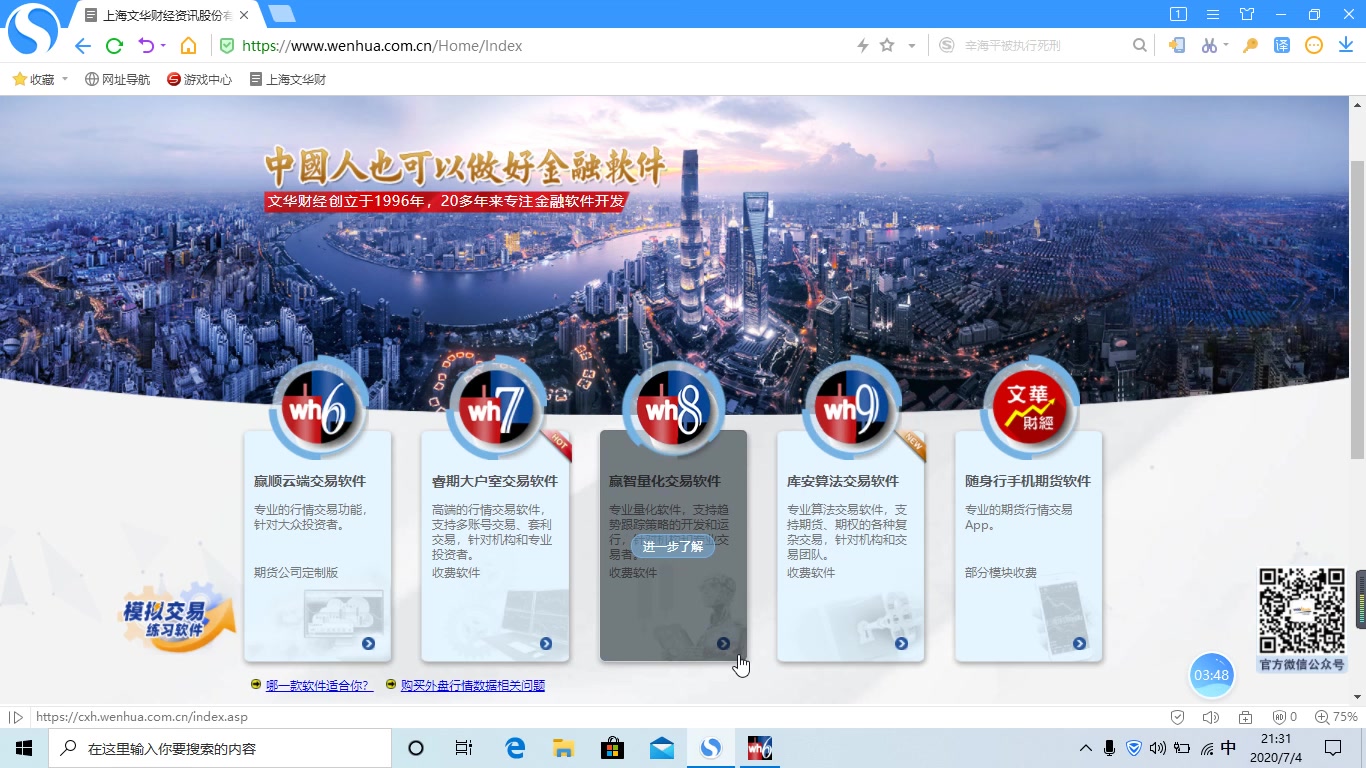1366x768 pixels.
Task: Open the 睿期大户室交易软件 card arrow
Action: coord(546,644)
